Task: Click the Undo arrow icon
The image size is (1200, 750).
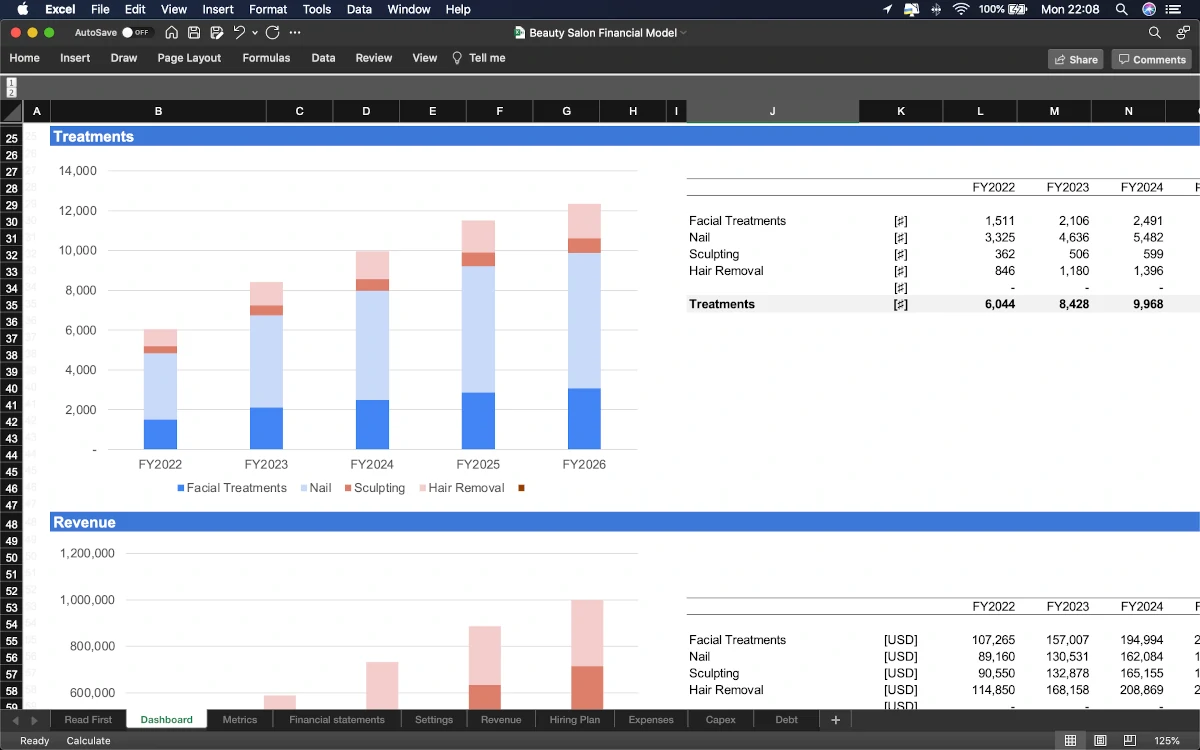Action: tap(239, 33)
